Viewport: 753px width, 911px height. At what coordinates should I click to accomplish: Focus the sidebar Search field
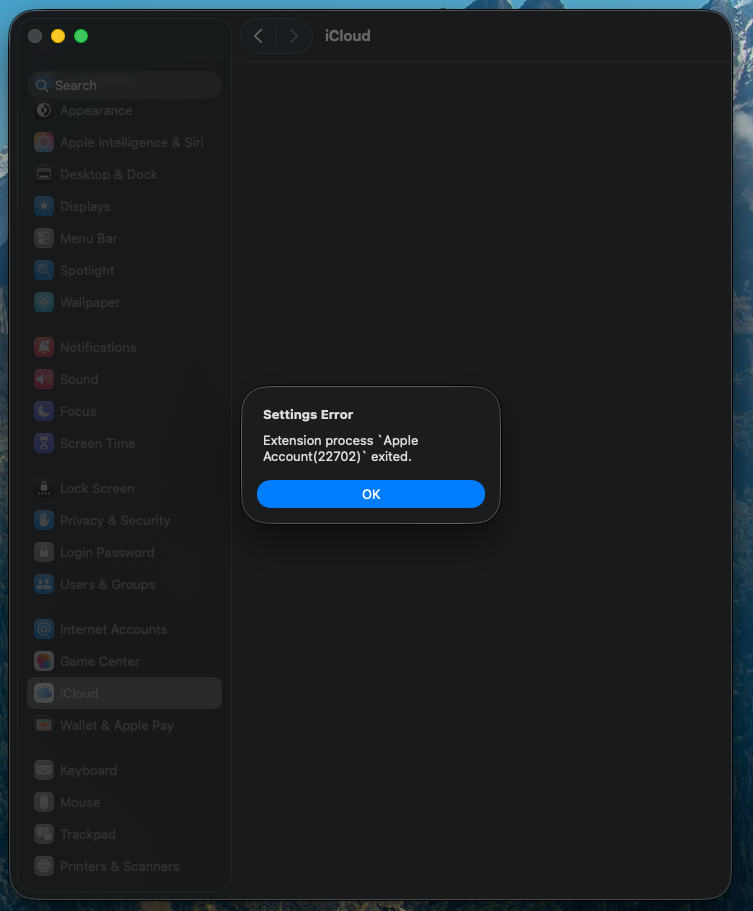(124, 85)
